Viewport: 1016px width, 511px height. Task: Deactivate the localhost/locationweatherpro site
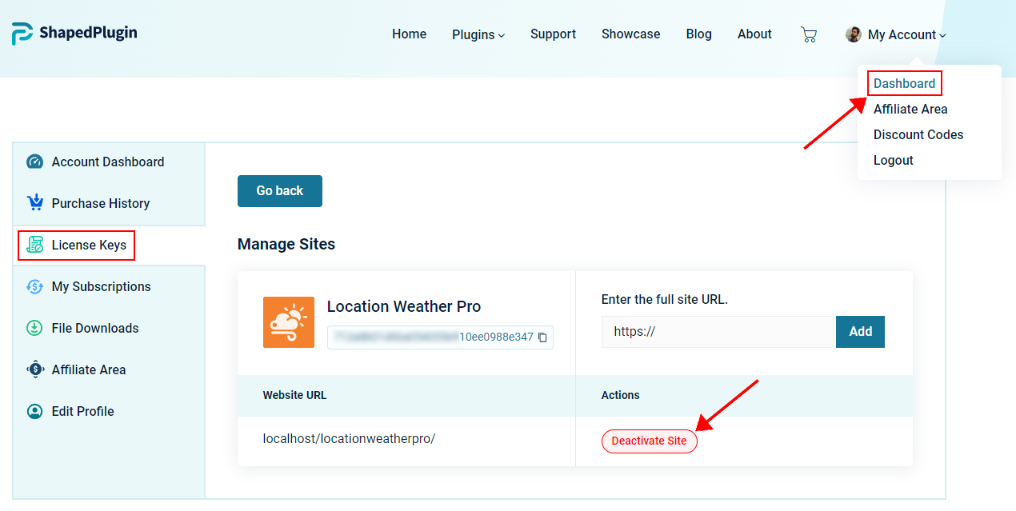point(649,441)
